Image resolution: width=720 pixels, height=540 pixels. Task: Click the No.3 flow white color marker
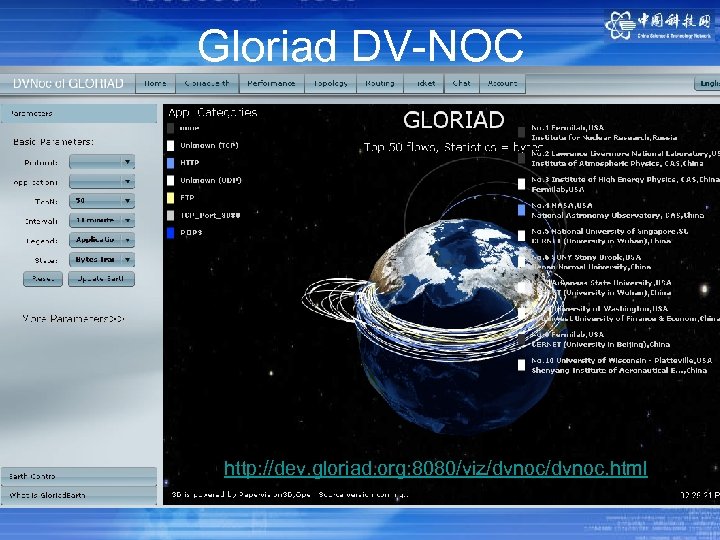click(x=521, y=184)
